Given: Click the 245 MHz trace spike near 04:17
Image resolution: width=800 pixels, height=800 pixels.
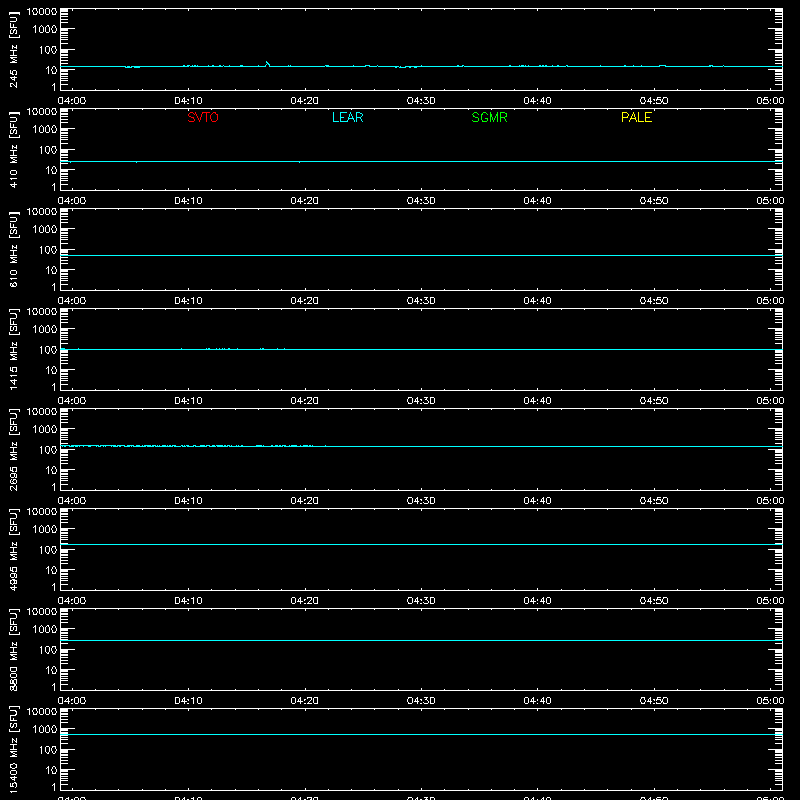Looking at the screenshot, I should click(267, 63).
